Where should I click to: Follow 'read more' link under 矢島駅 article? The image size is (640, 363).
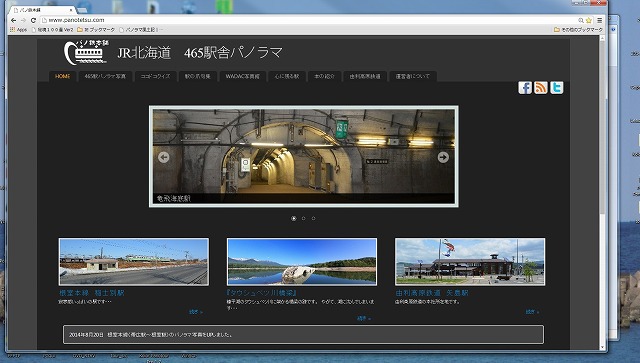[532, 312]
